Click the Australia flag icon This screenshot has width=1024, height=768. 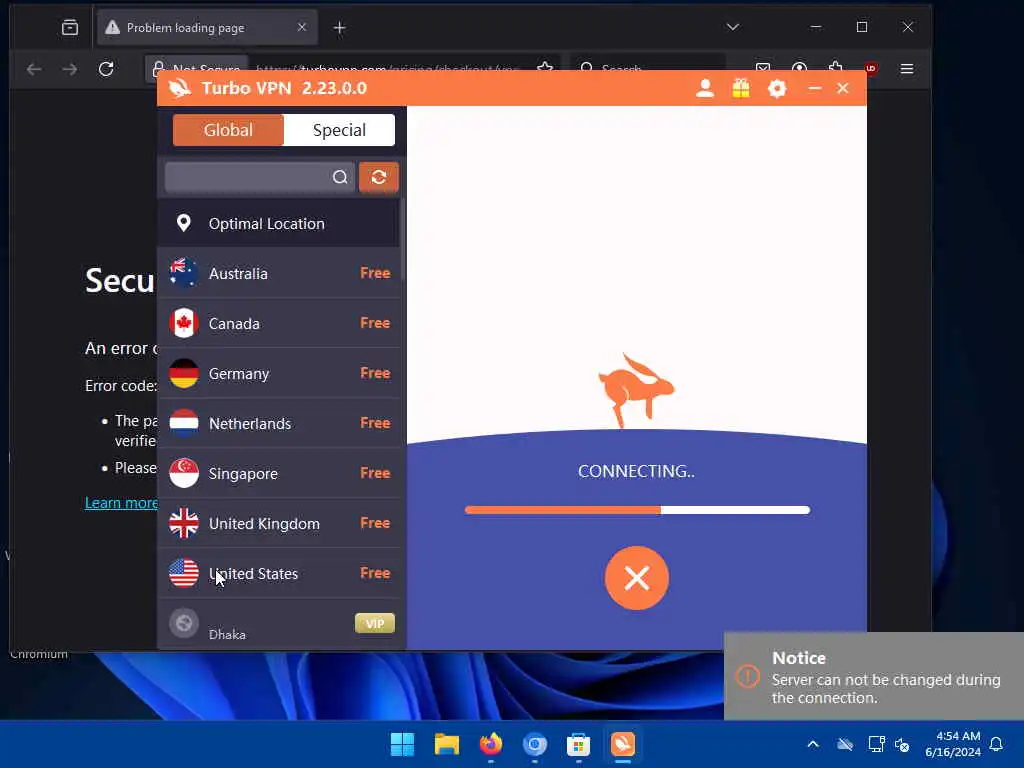click(x=184, y=273)
